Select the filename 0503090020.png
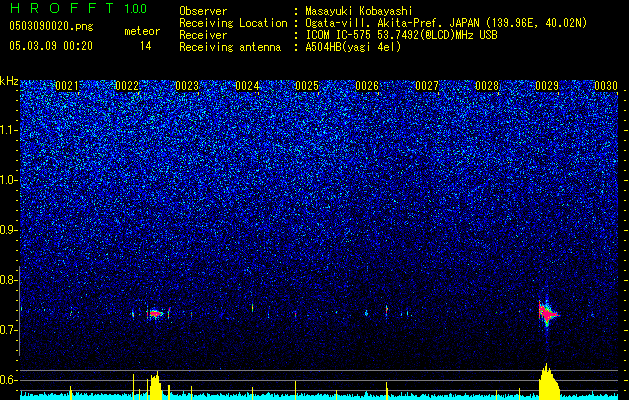Image resolution: width=629 pixels, height=400 pixels. [51, 27]
